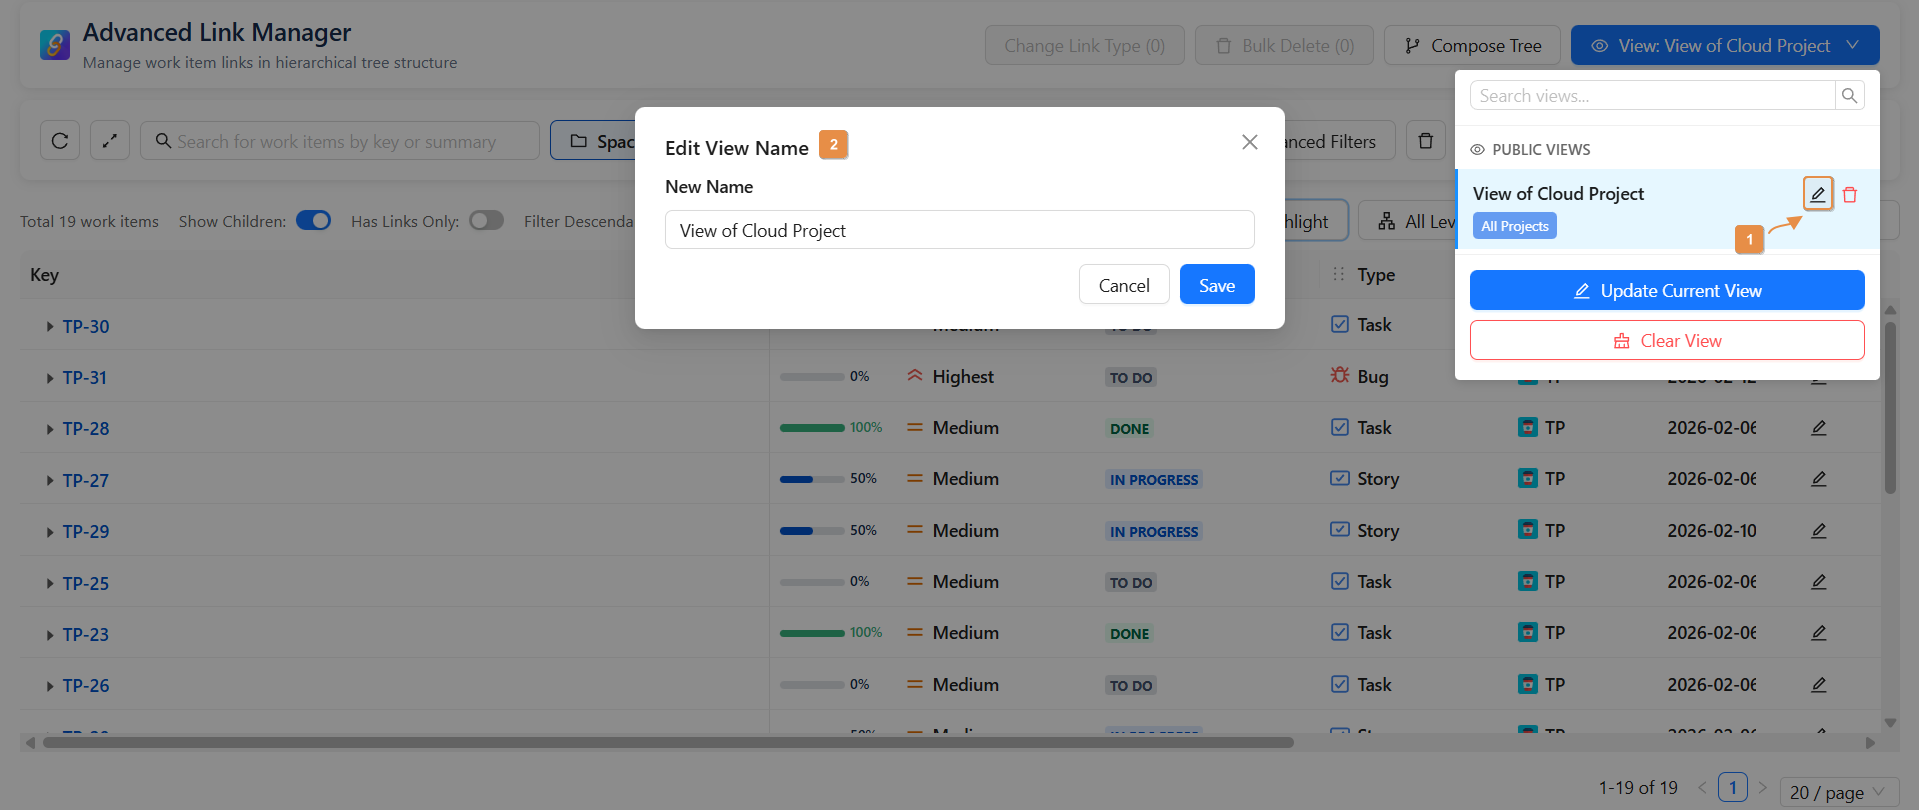
Task: Click the Compose Tree button
Action: coord(1472,46)
